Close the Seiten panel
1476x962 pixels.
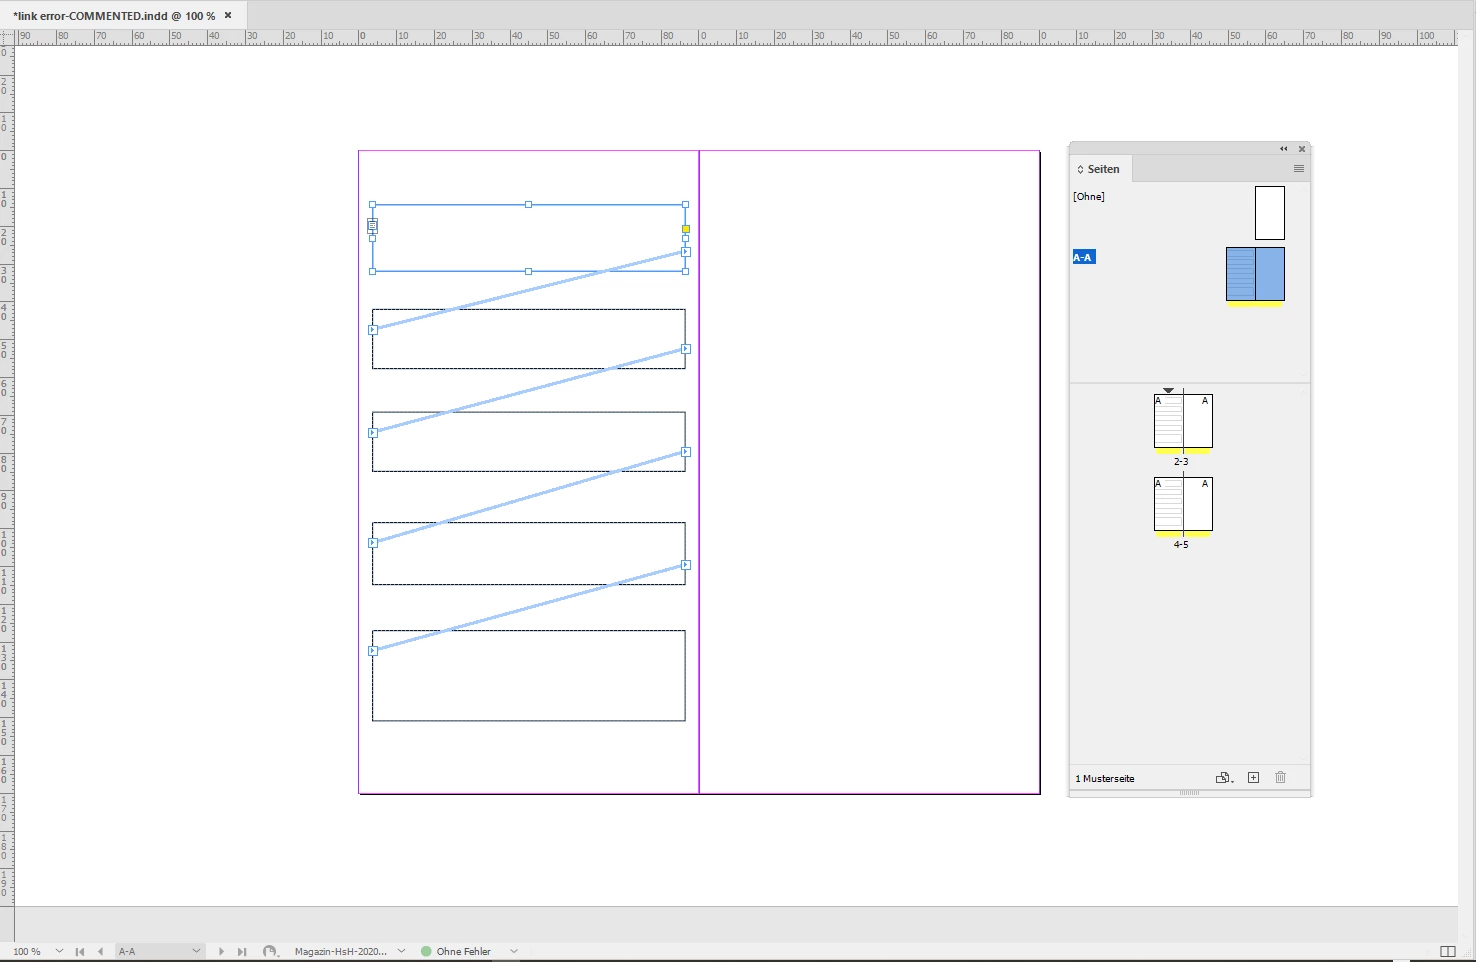point(1302,149)
